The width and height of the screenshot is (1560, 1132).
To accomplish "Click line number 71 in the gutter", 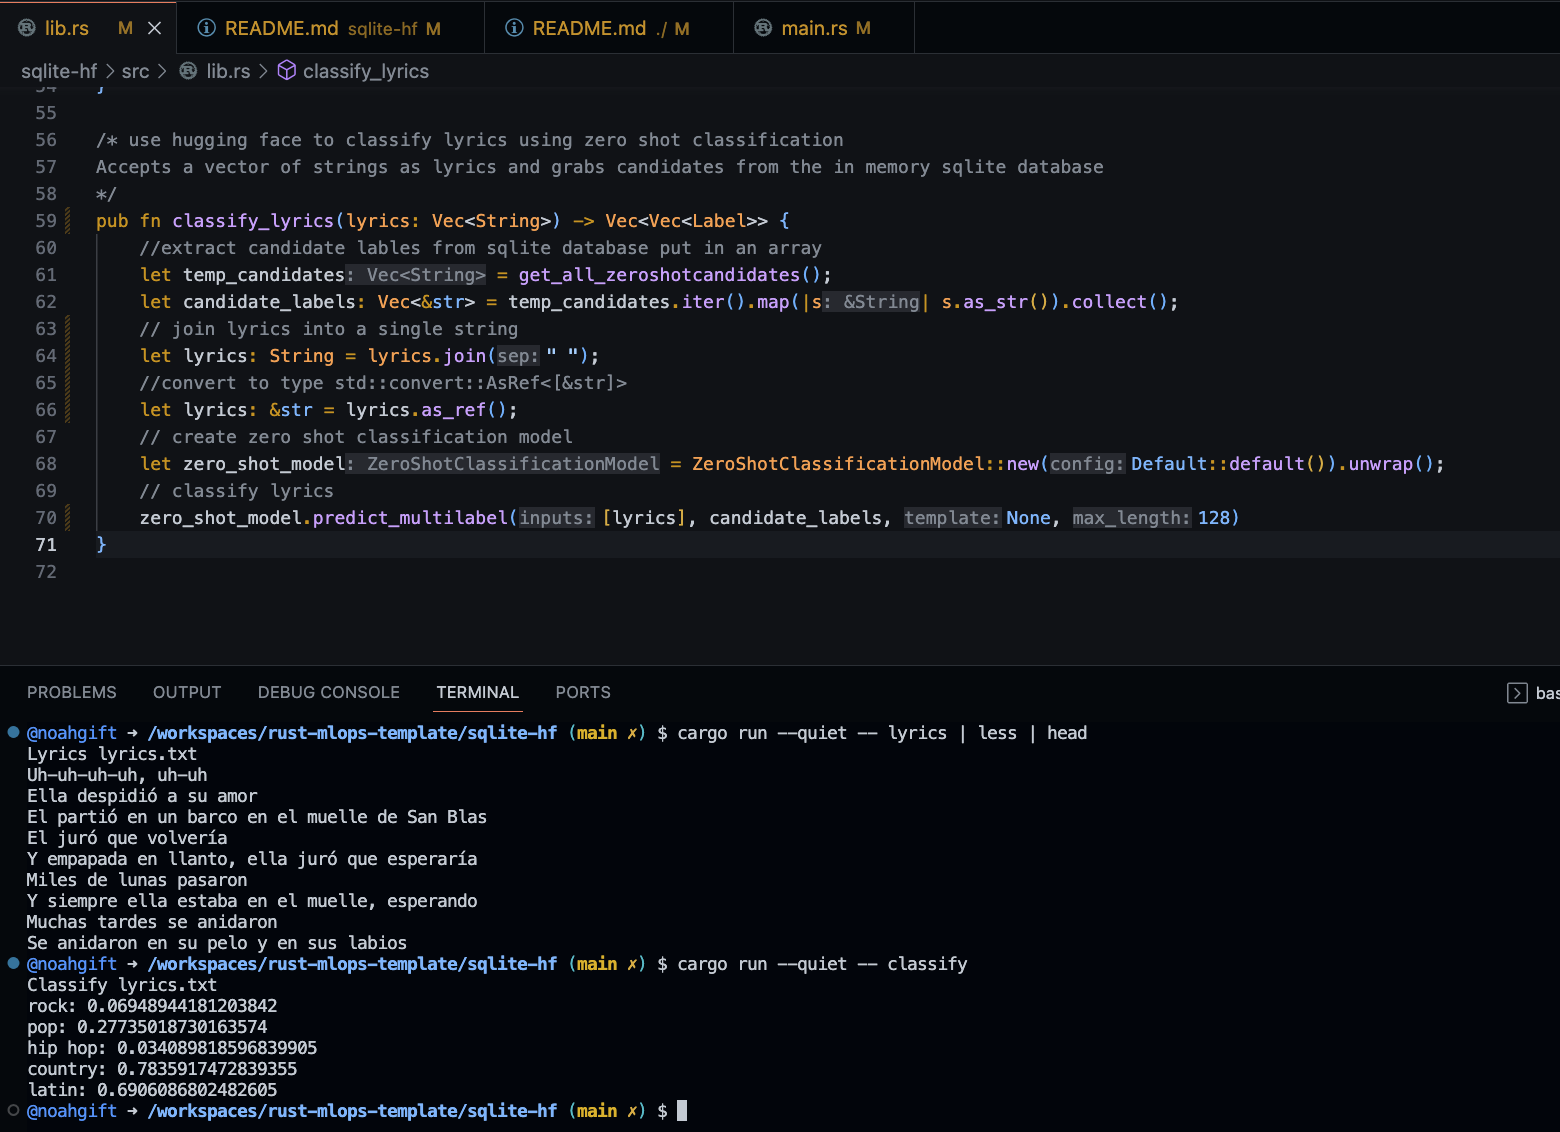I will (x=46, y=545).
